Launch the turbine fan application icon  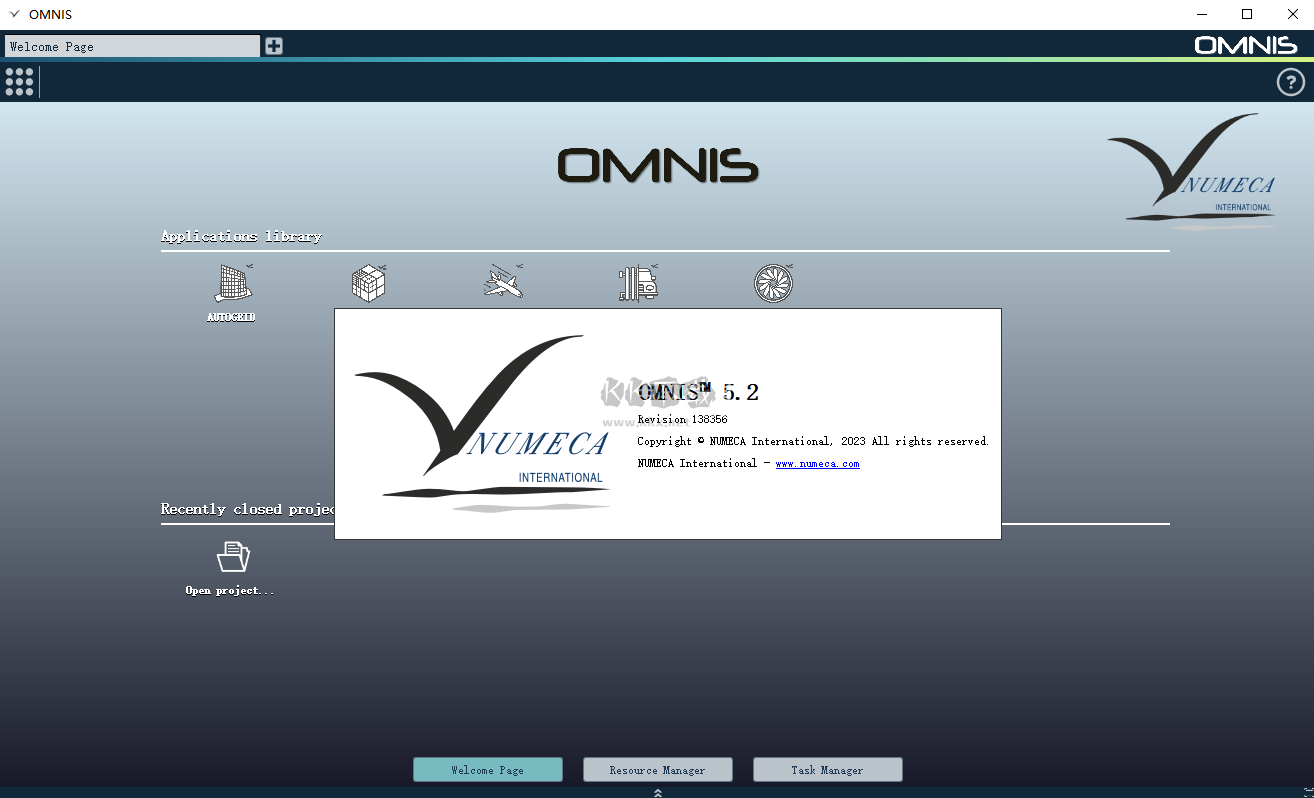coord(773,283)
